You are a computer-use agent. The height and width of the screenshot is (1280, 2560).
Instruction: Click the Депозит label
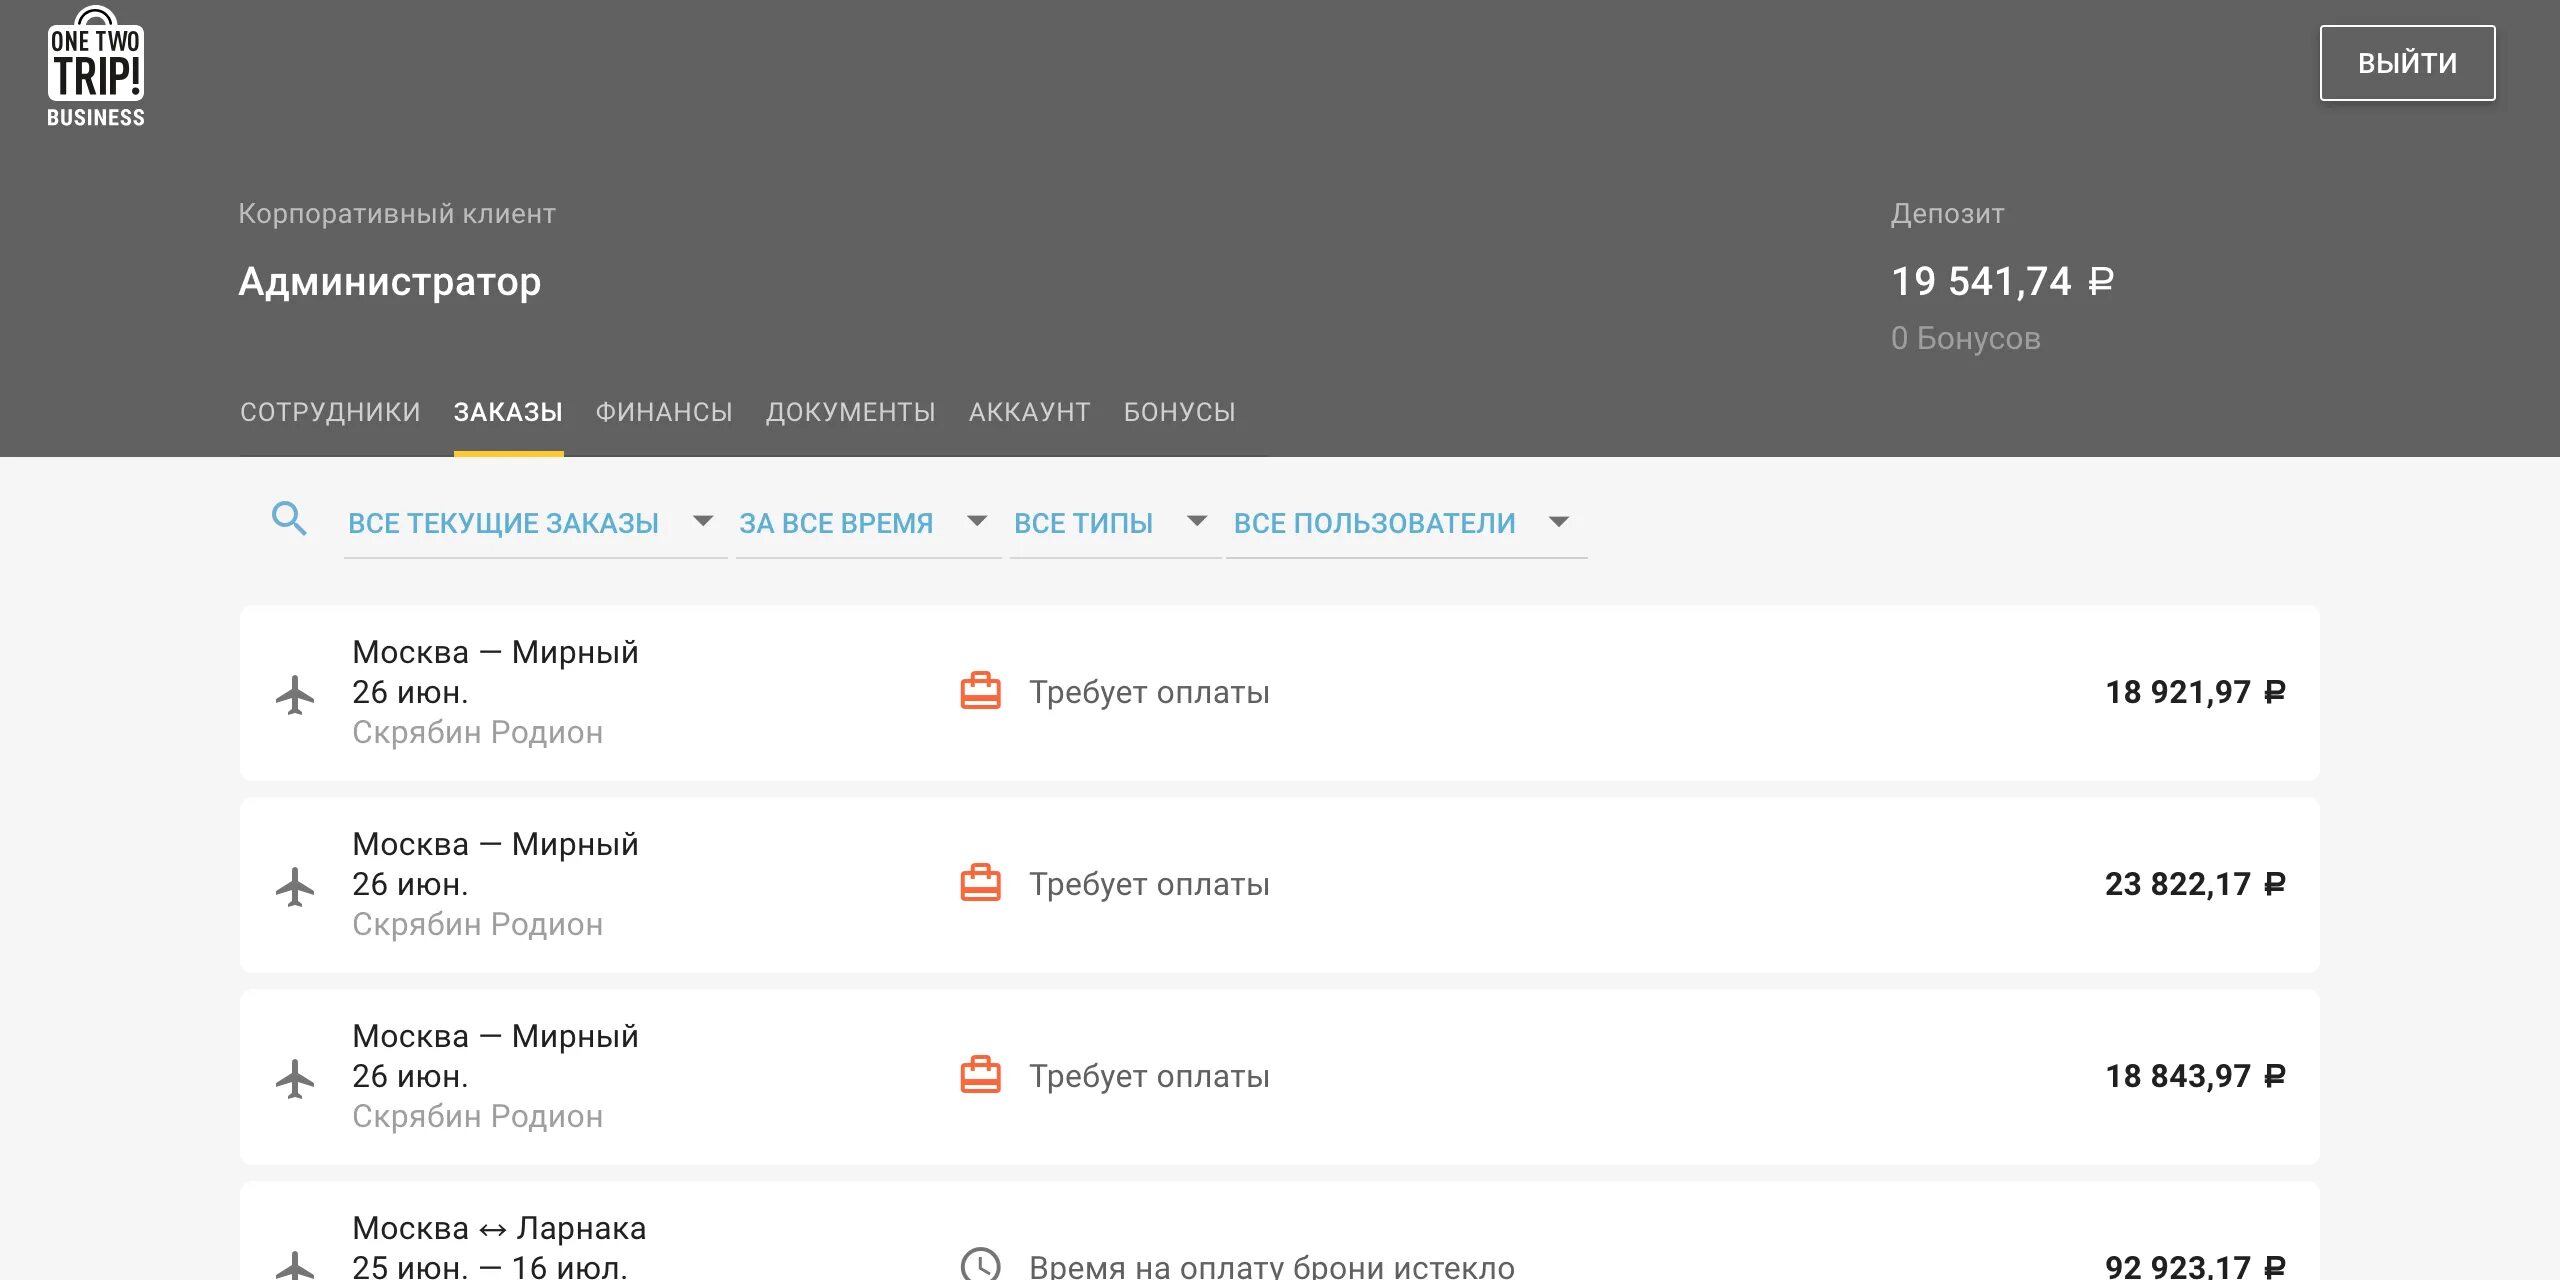tap(1947, 214)
